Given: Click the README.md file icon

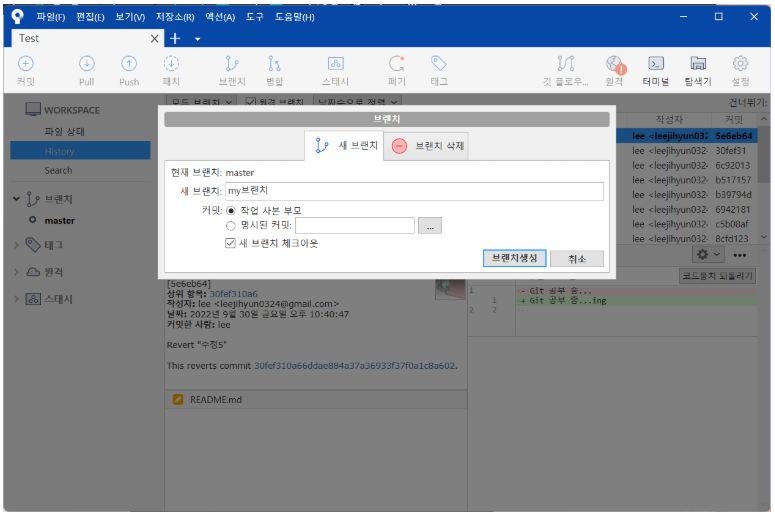Looking at the screenshot, I should (178, 399).
